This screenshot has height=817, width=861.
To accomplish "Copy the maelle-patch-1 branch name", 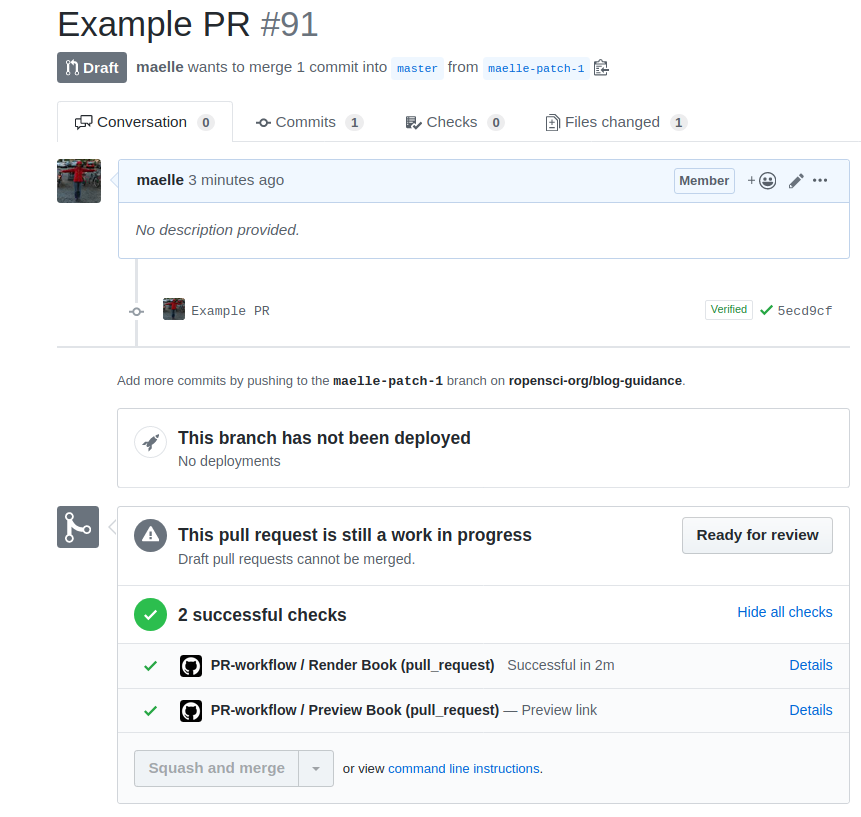I will pos(601,67).
